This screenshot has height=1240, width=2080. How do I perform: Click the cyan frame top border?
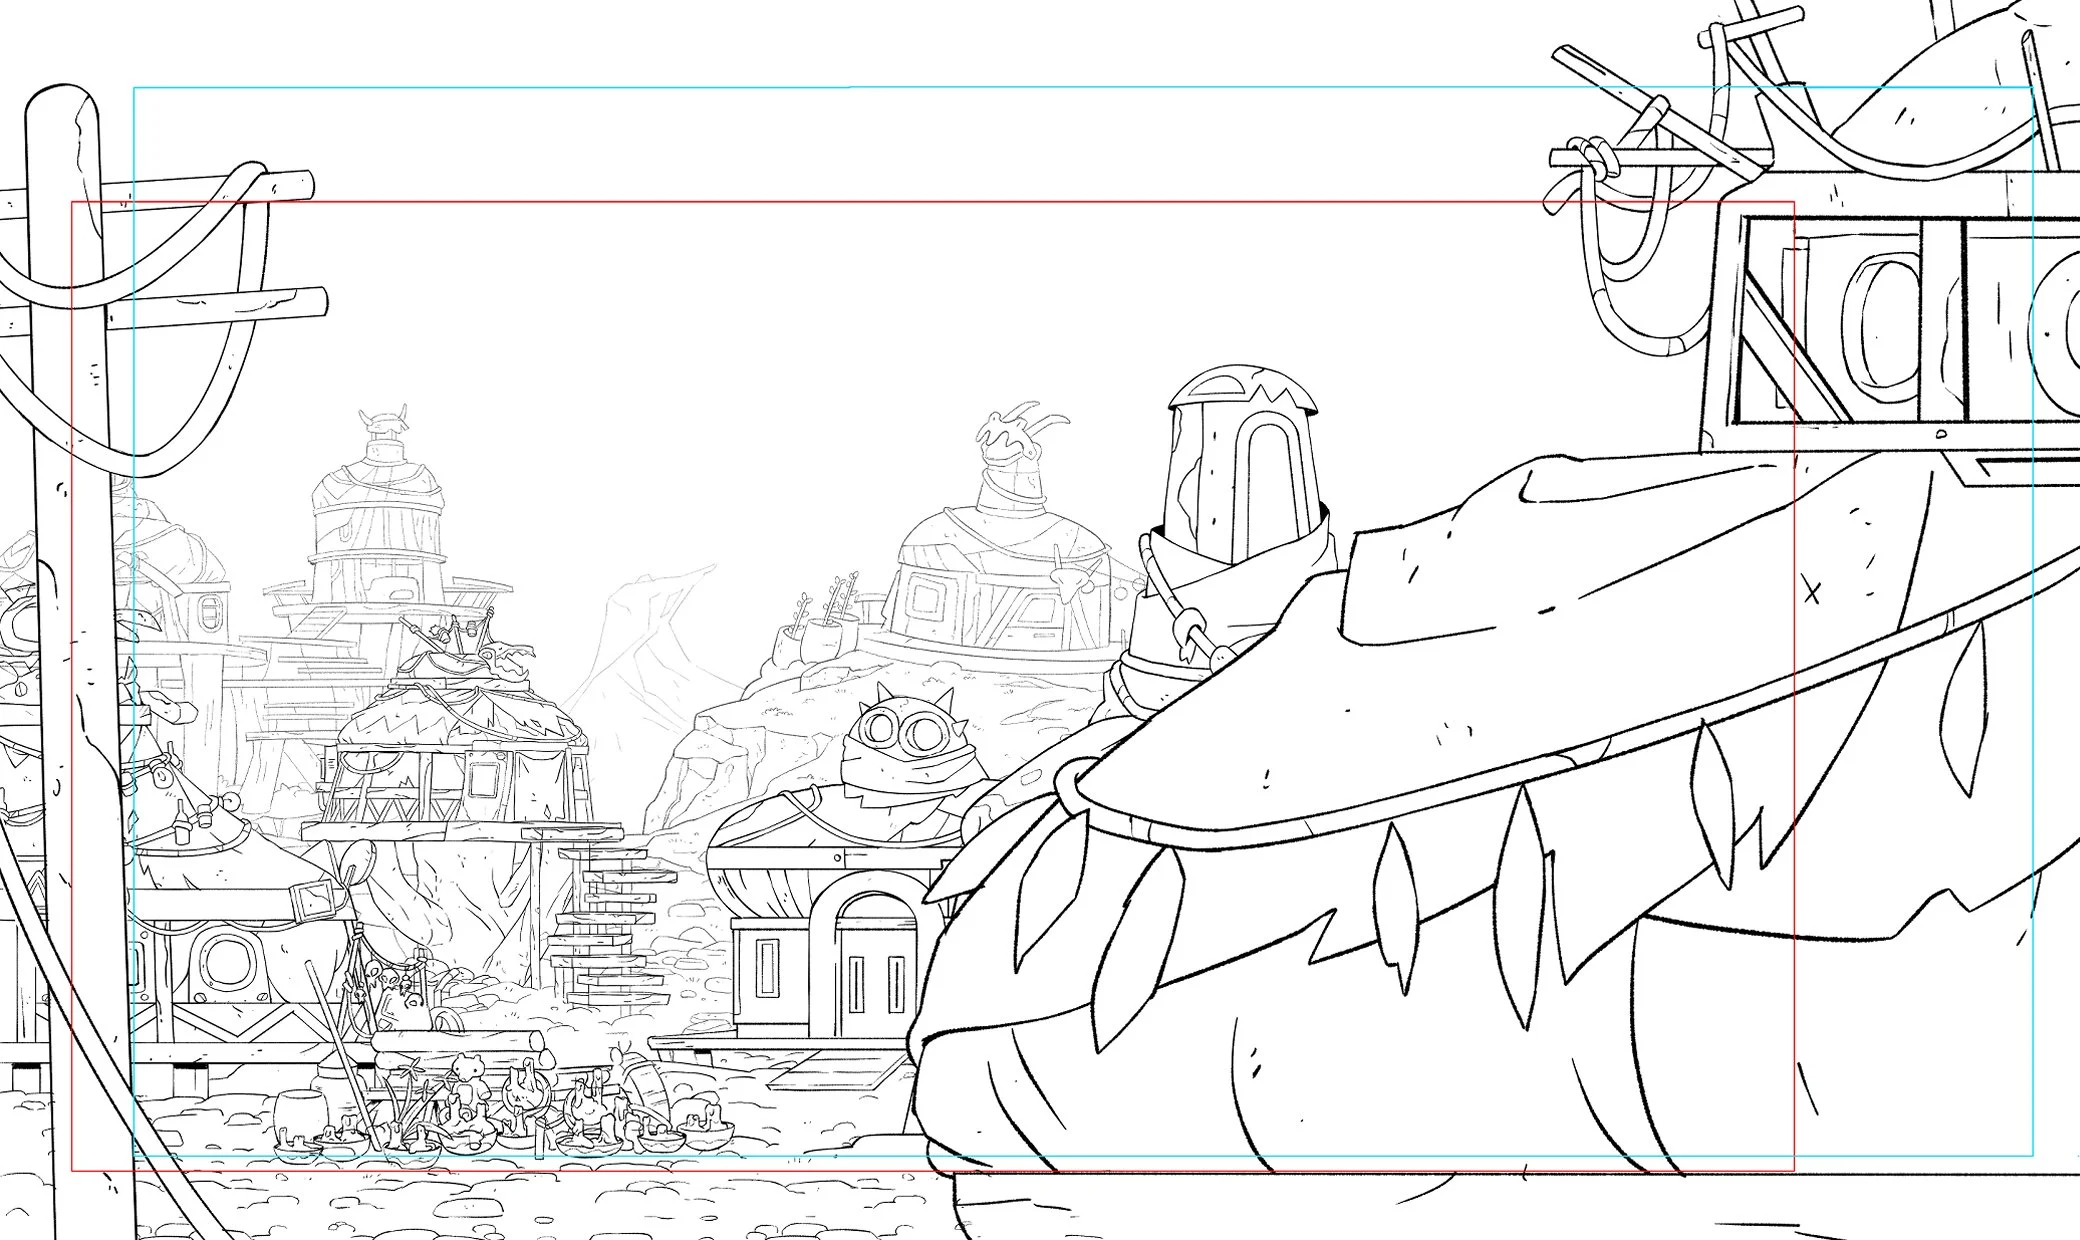point(900,88)
